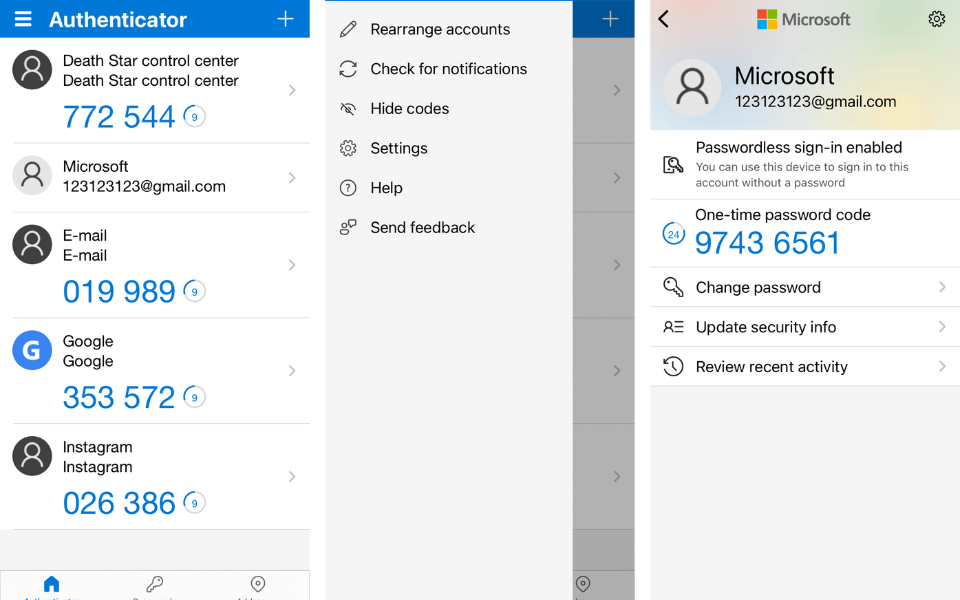960x600 pixels.
Task: Click the question mark Help icon
Action: click(348, 188)
